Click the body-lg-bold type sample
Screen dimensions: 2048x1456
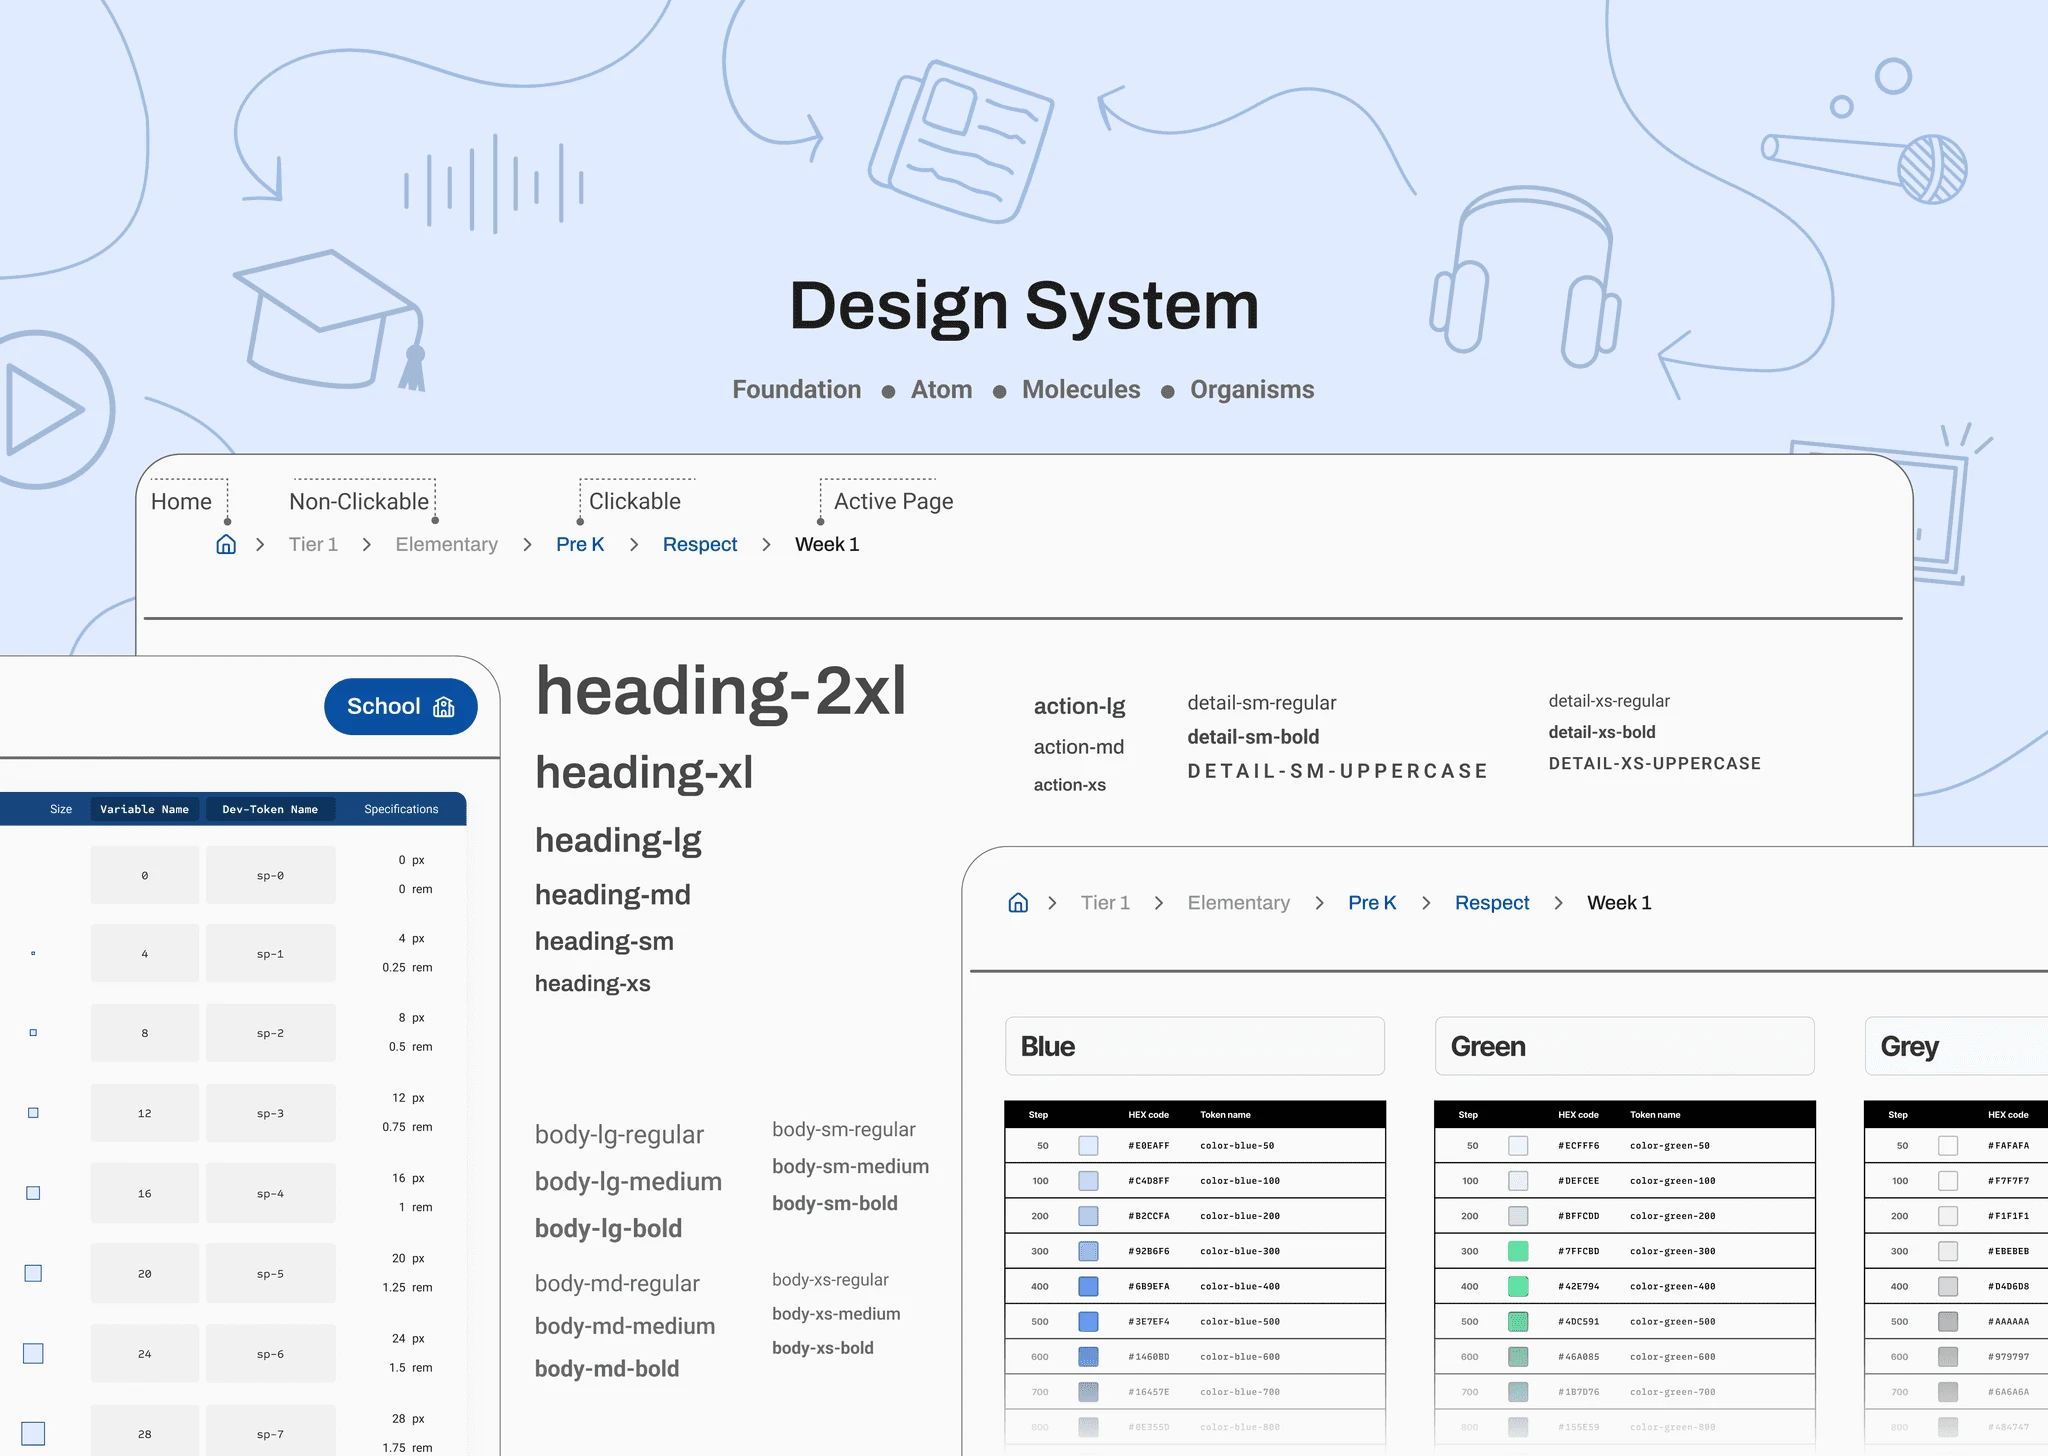tap(608, 1228)
